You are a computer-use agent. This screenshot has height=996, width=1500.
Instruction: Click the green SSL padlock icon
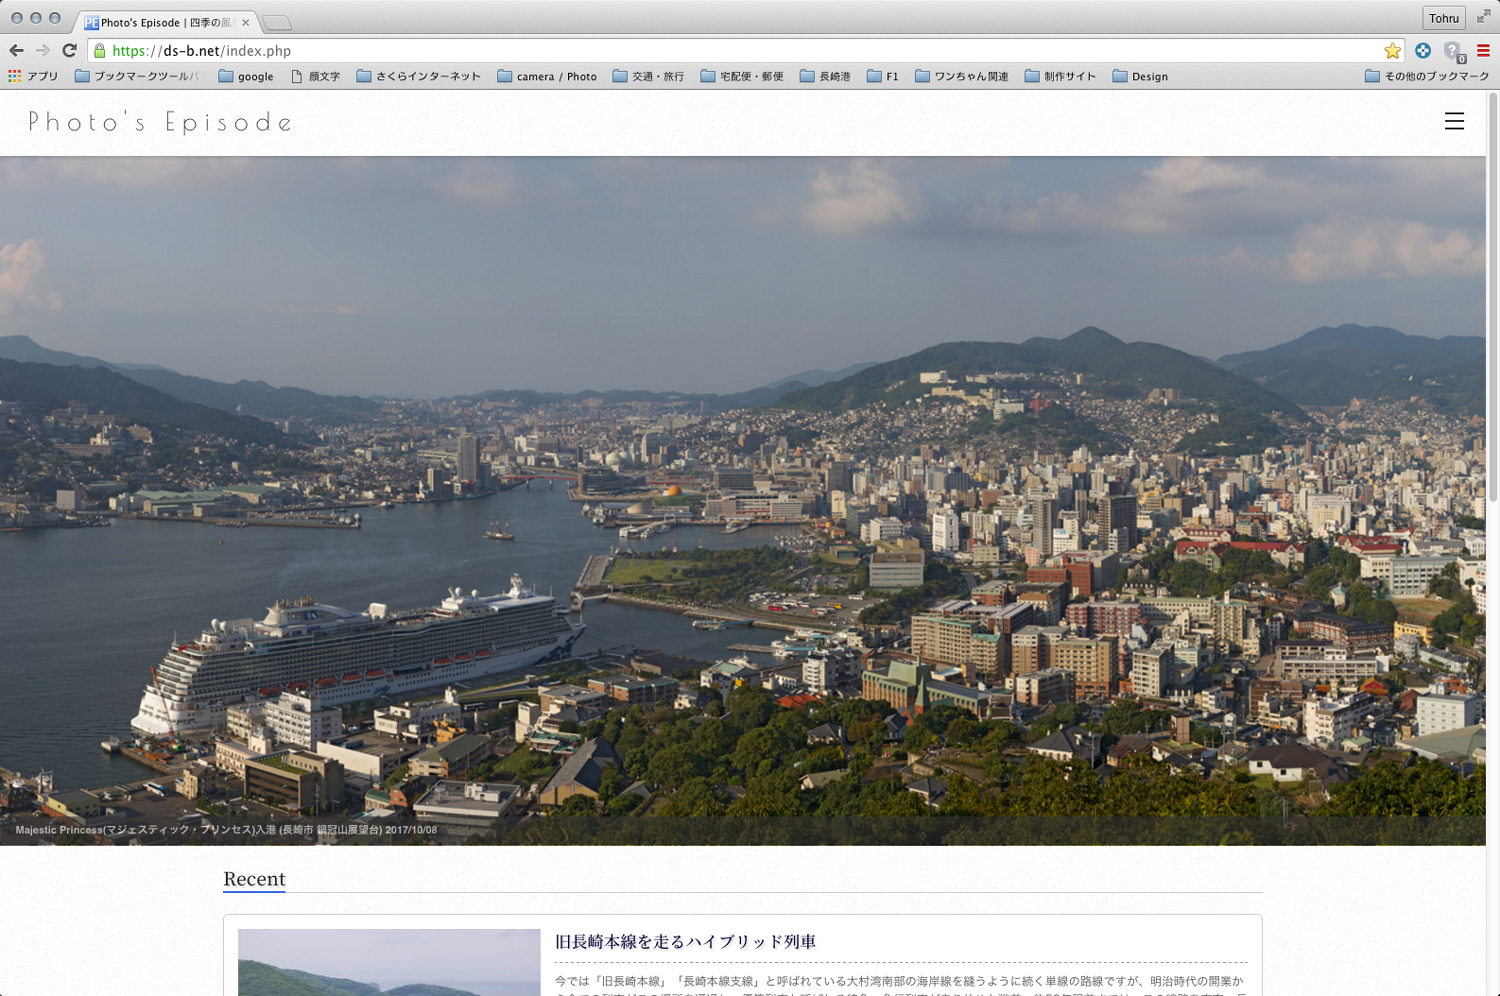pos(100,51)
